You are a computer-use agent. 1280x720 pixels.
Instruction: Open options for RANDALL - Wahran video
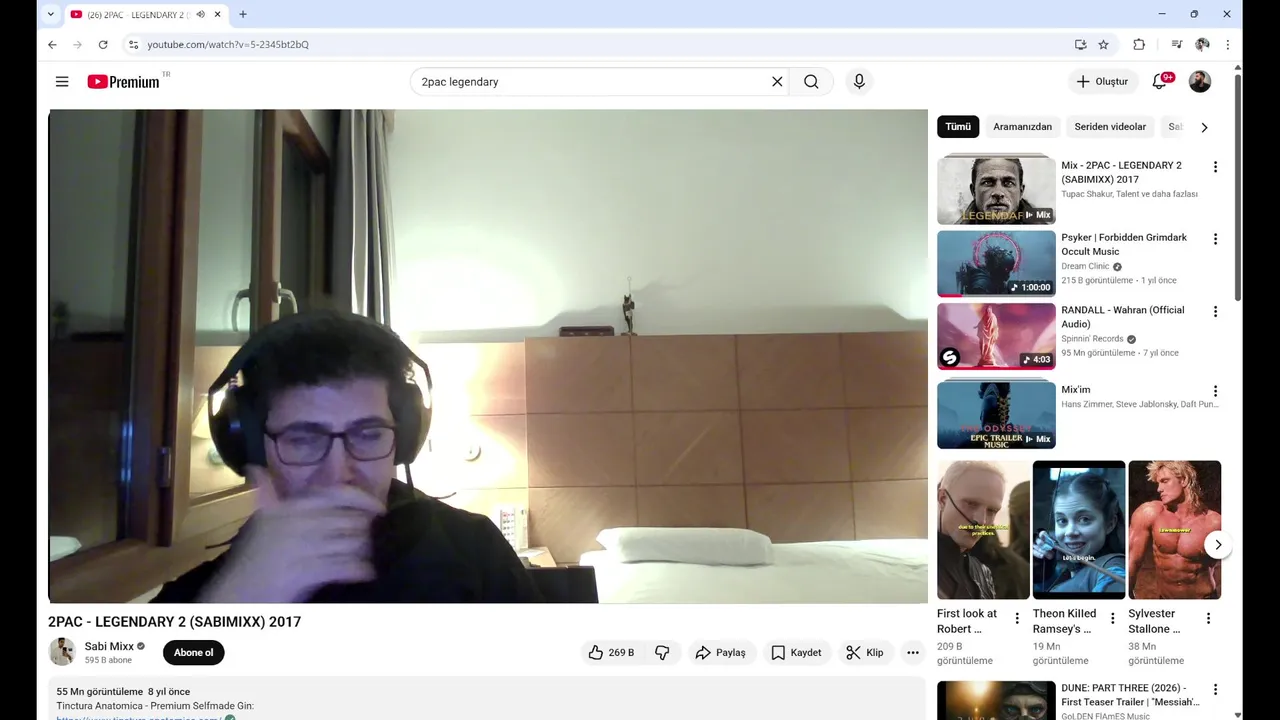1215,312
